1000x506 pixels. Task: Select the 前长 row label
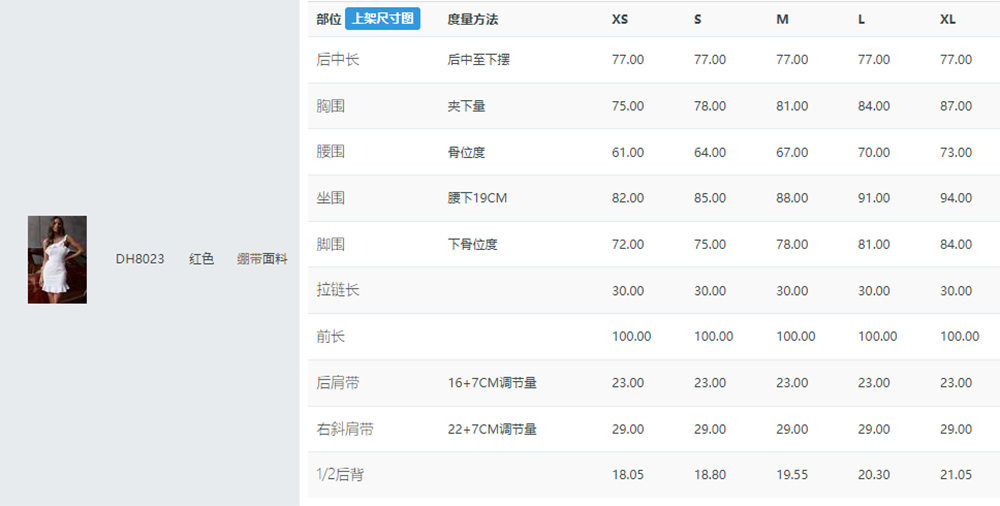330,336
